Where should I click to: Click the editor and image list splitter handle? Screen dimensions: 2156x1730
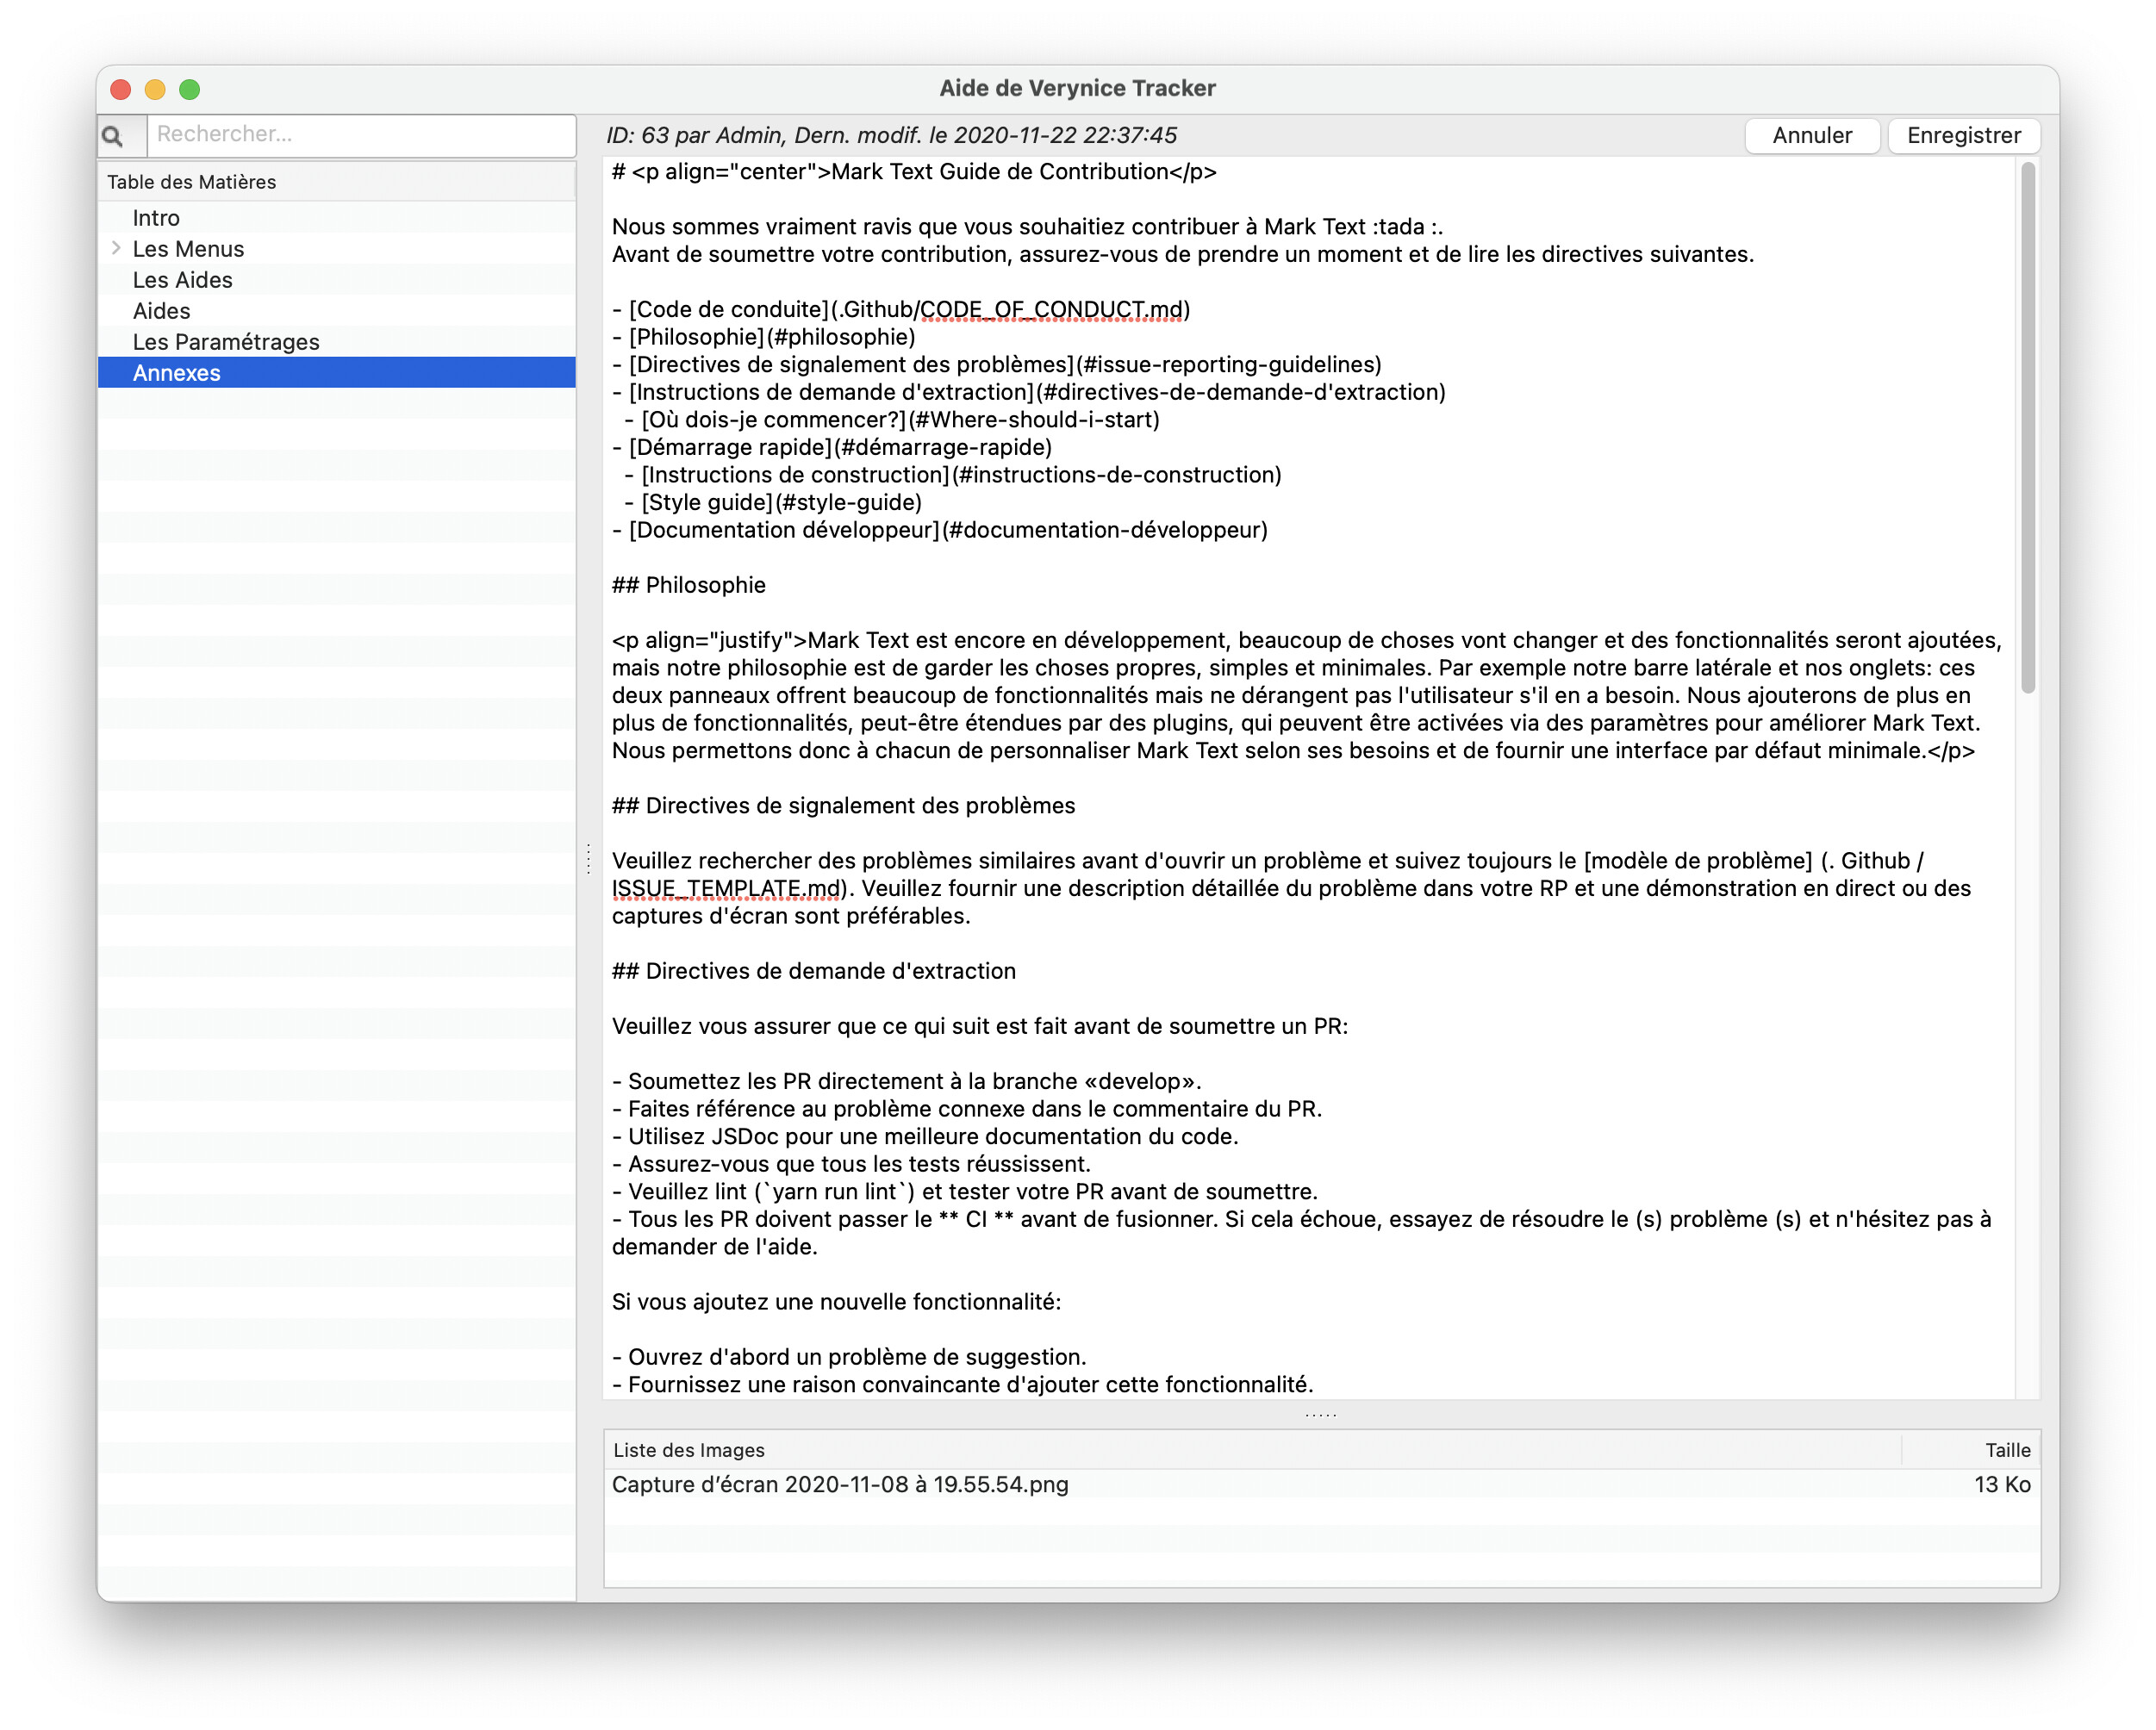point(1321,1414)
